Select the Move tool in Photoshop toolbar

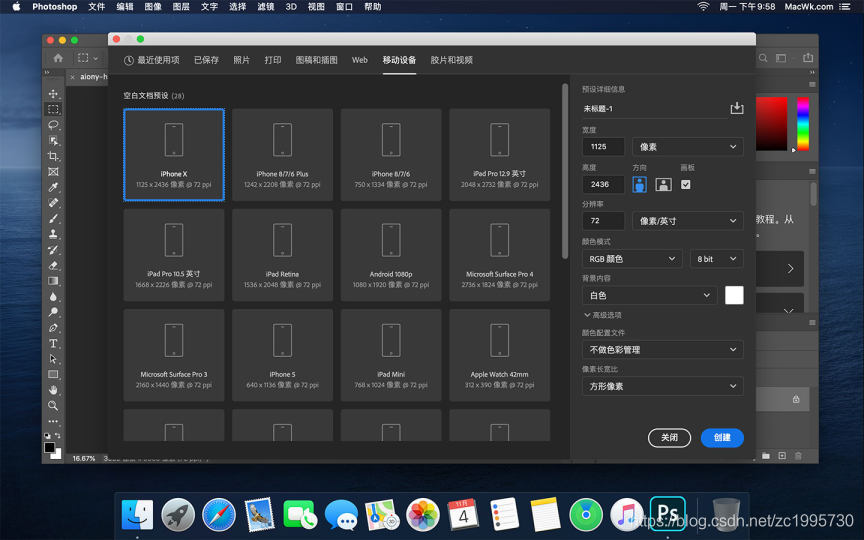tap(53, 94)
